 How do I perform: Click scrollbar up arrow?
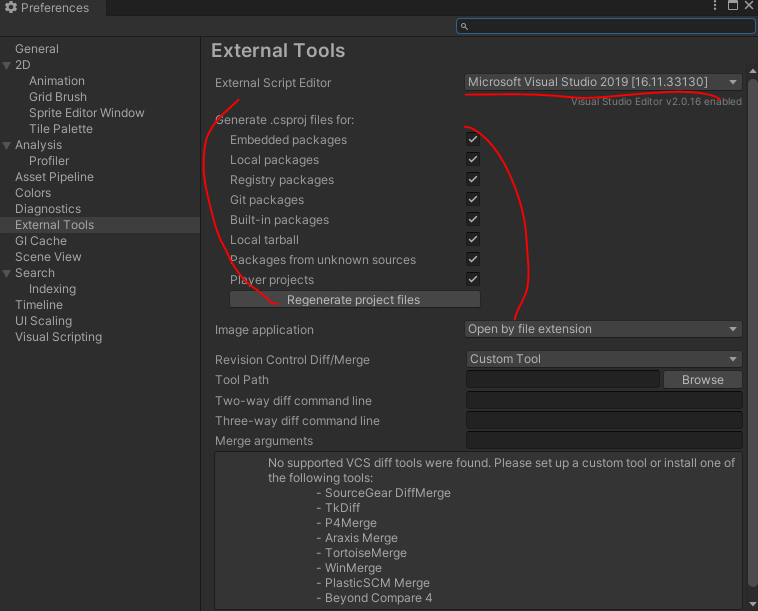click(x=753, y=71)
